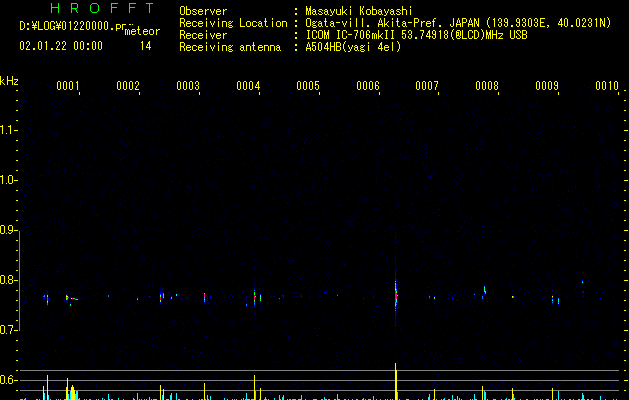Screen dimensions: 629x400
Task: Click time marker 0010
Action: (607, 85)
